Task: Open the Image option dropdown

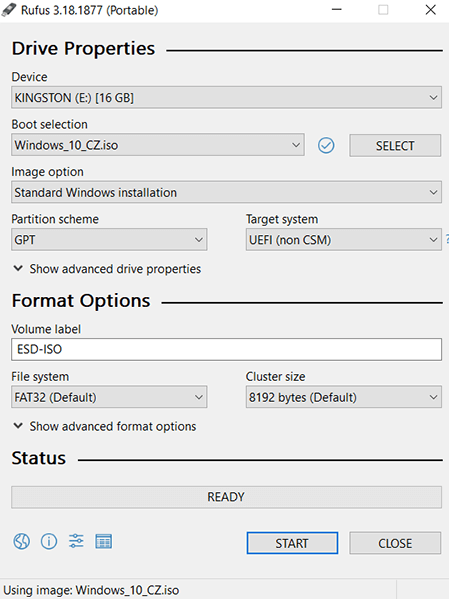Action: click(226, 193)
